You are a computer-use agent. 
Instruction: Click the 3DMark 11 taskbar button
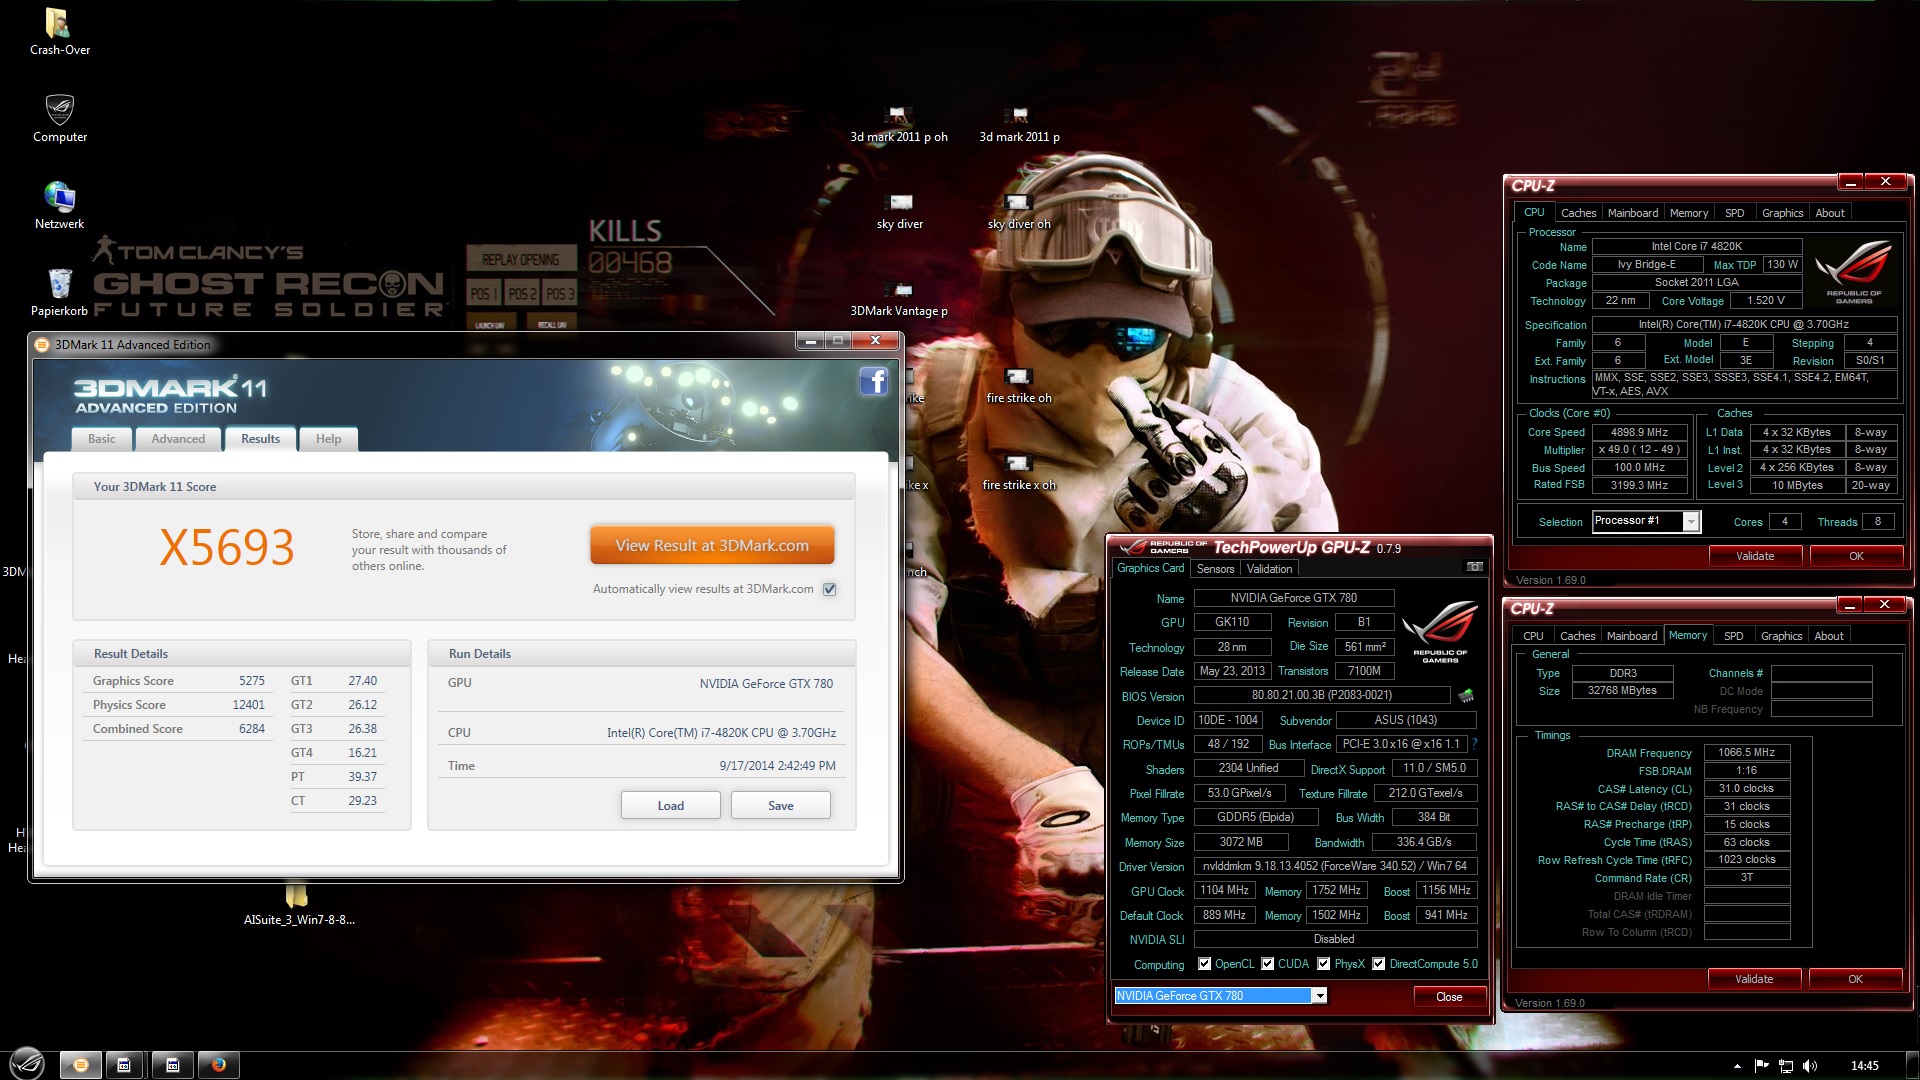pos(81,1065)
